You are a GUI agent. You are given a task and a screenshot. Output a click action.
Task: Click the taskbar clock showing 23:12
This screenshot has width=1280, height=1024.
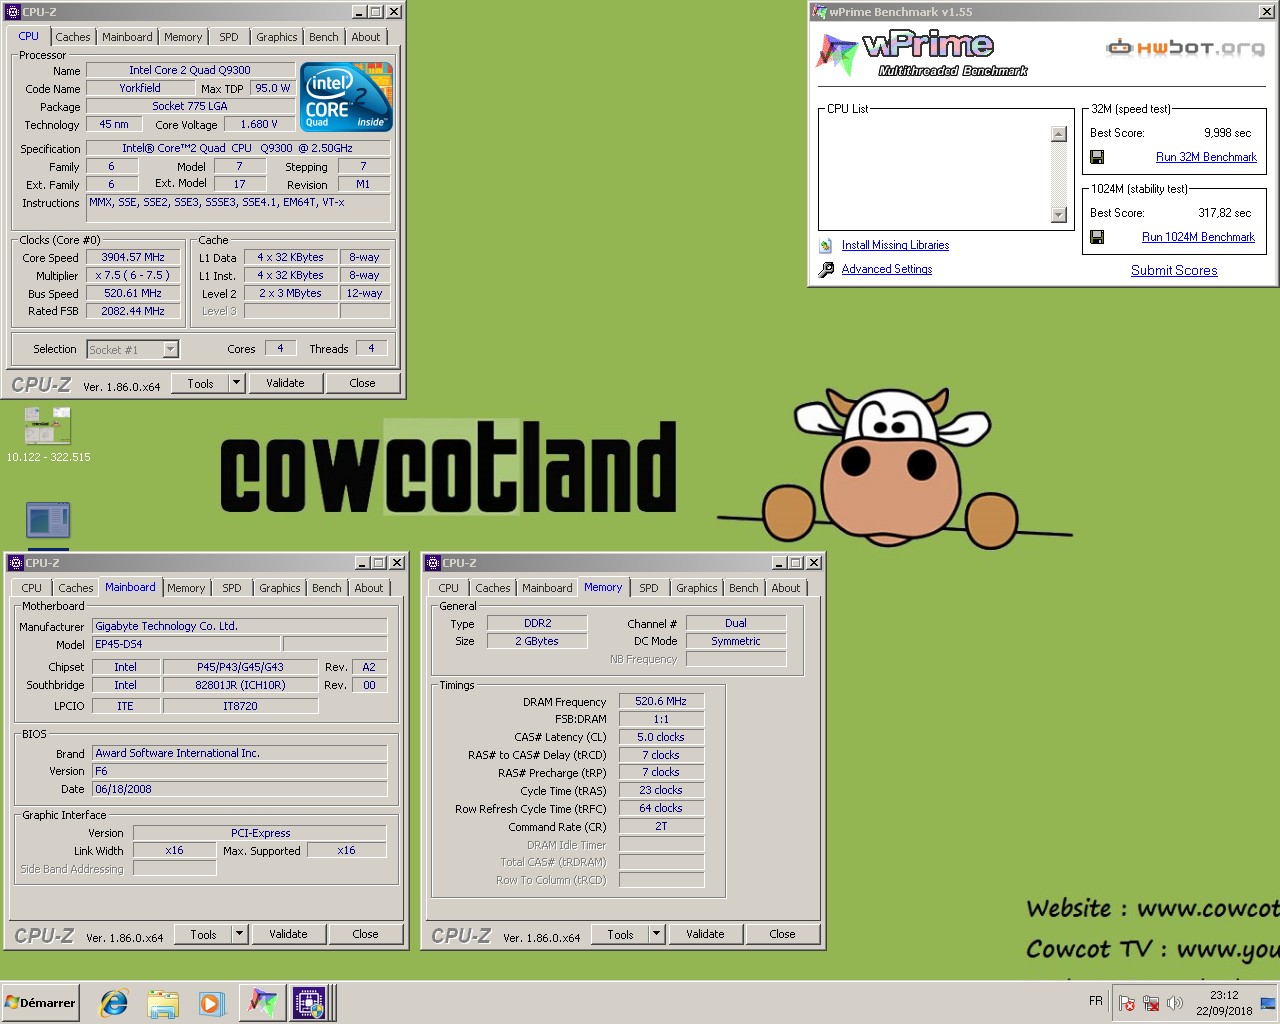point(1224,1003)
